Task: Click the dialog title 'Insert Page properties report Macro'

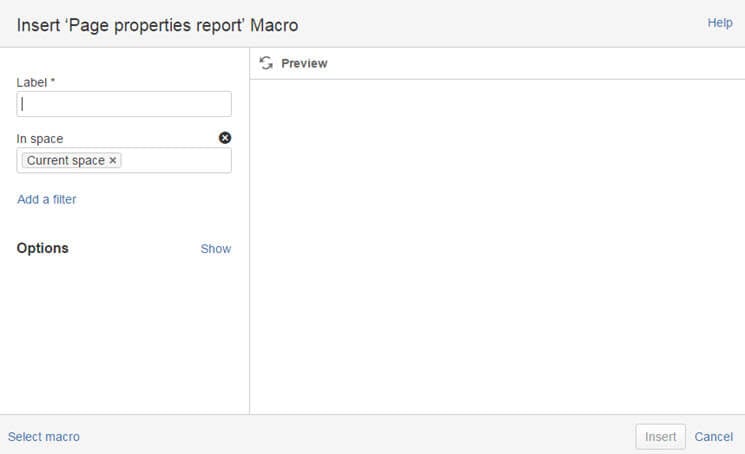Action: point(158,25)
